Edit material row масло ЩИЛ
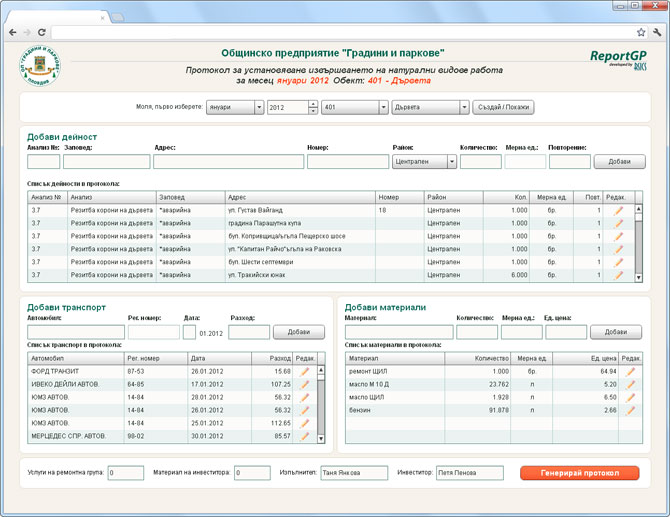Viewport: 670px width, 517px height. tap(631, 397)
